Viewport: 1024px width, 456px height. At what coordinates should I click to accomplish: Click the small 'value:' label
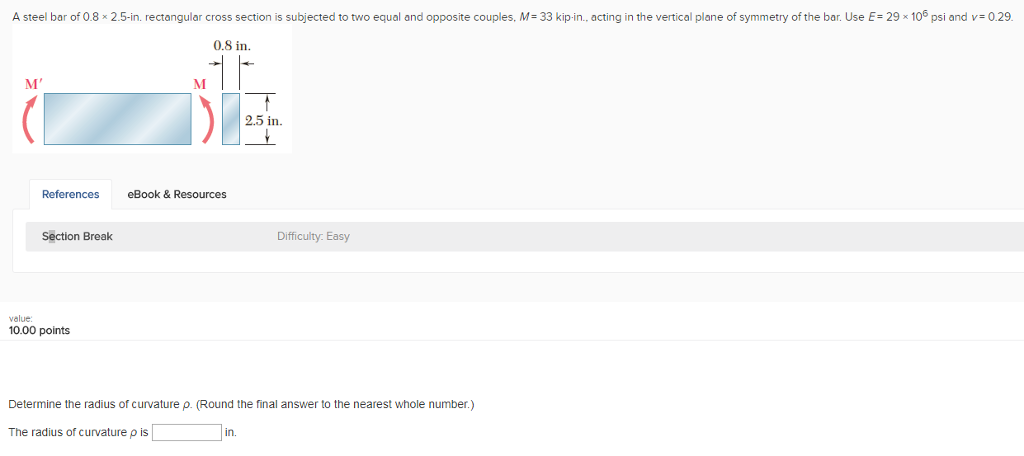tap(19, 319)
